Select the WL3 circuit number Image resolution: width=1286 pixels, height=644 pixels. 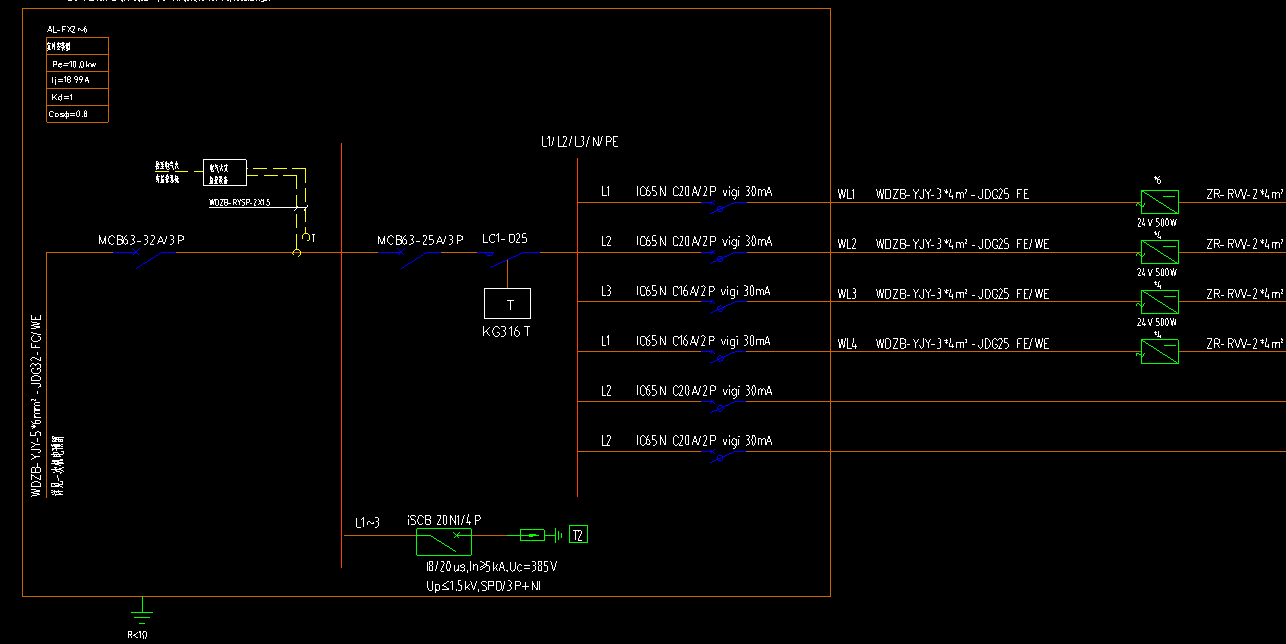point(847,294)
